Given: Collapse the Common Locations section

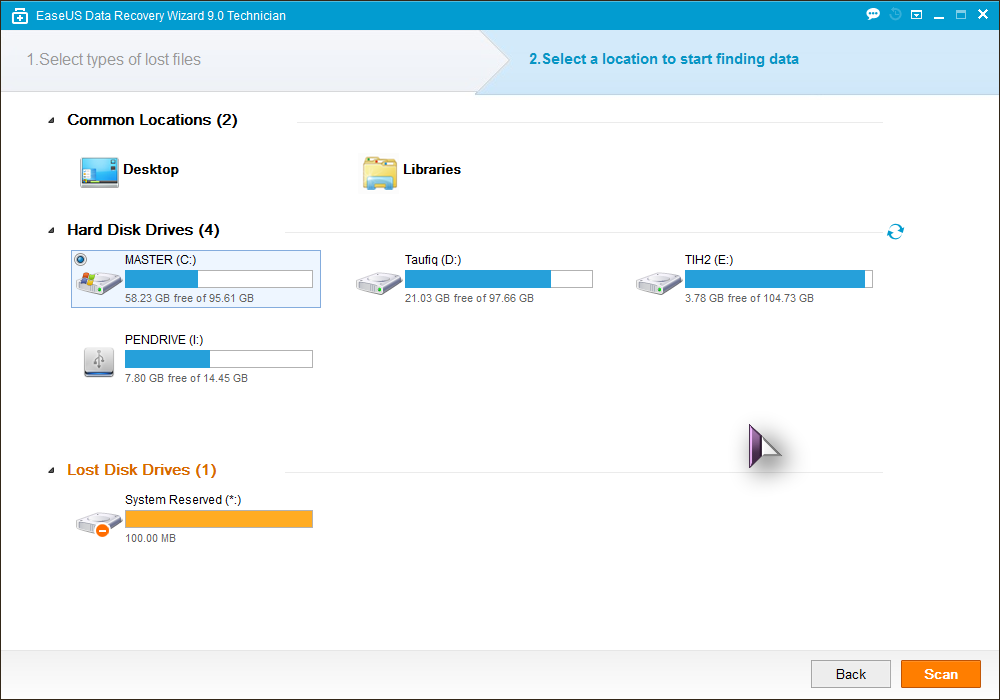Looking at the screenshot, I should pos(52,120).
